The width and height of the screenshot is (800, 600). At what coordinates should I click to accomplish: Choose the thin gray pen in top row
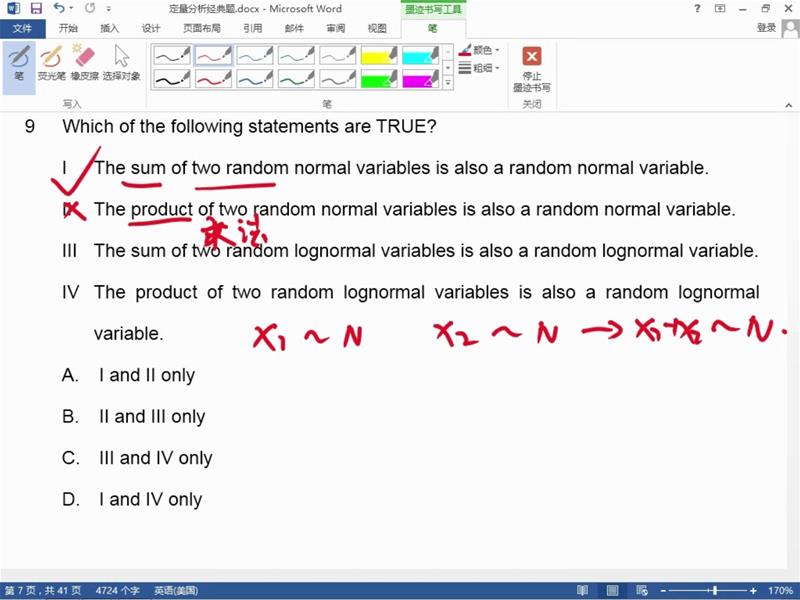[x=337, y=55]
